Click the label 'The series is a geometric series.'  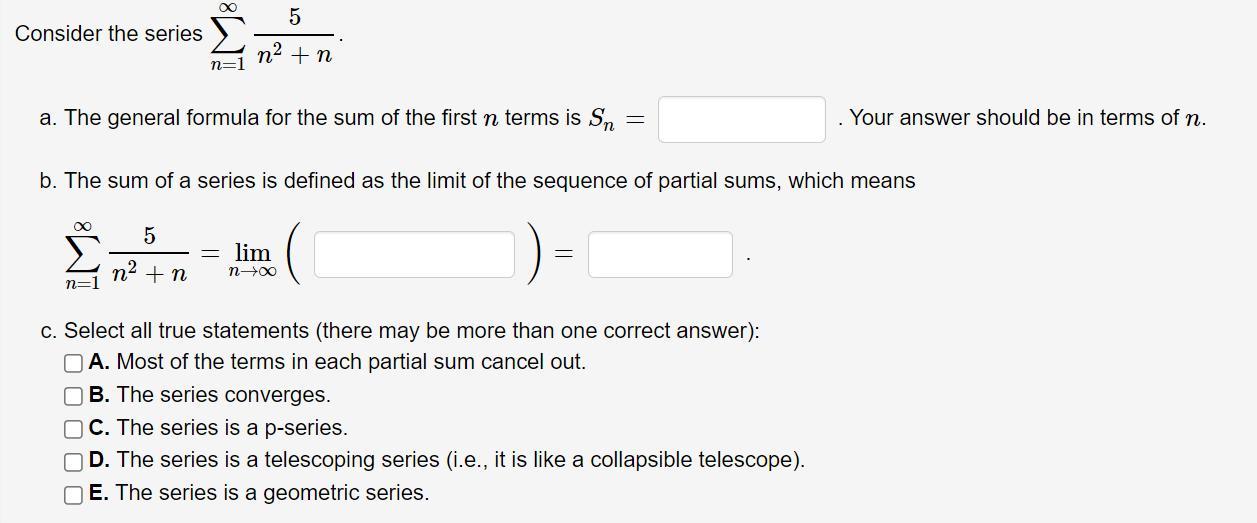272,493
